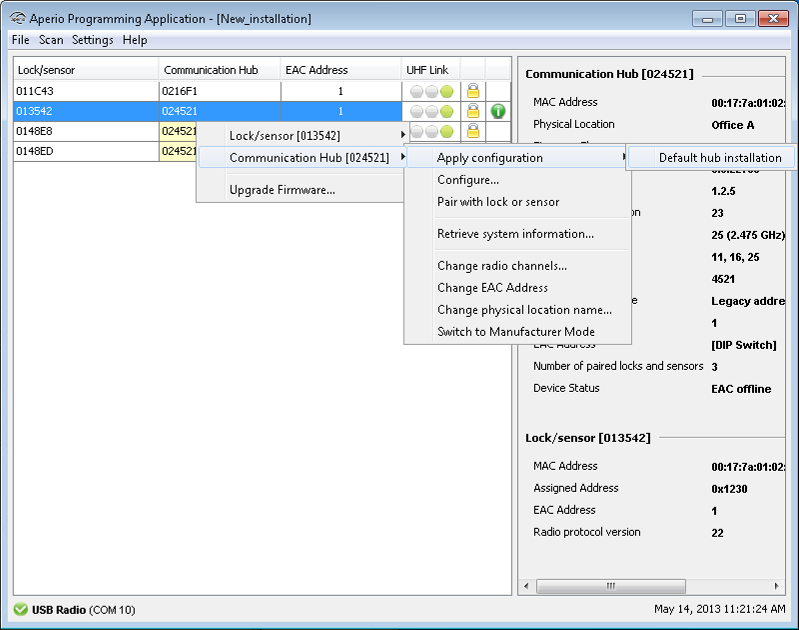The height and width of the screenshot is (630, 799).
Task: Select Pair with lock or sensor
Action: (517, 201)
